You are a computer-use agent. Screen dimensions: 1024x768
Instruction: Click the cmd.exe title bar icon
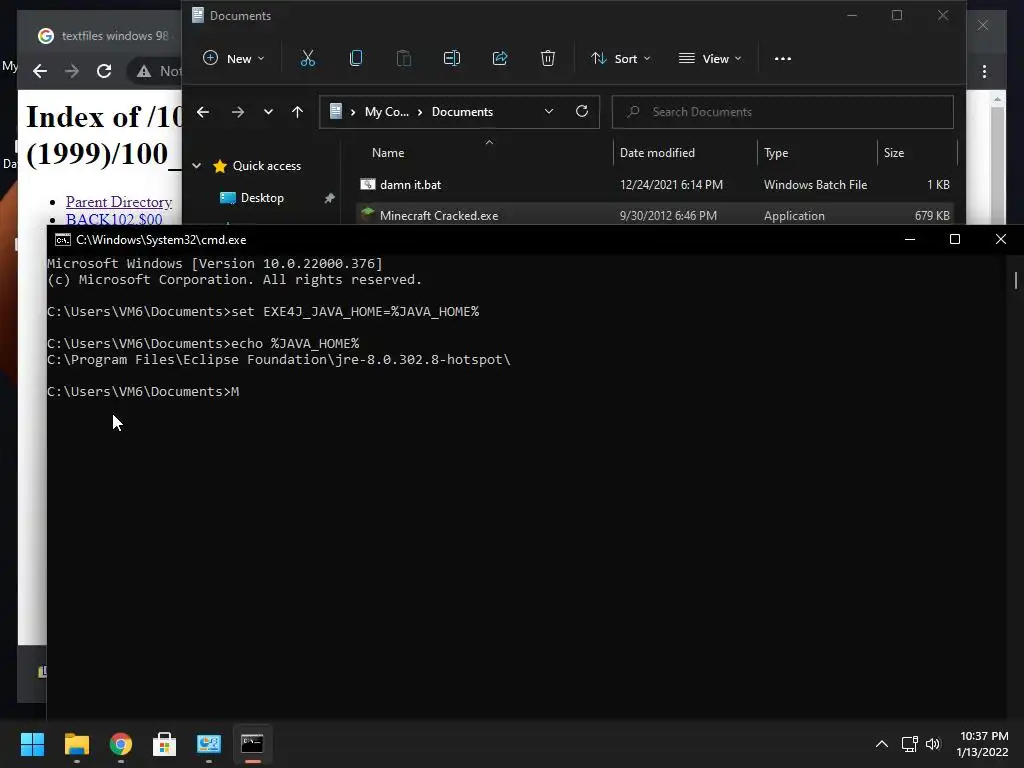(x=63, y=240)
